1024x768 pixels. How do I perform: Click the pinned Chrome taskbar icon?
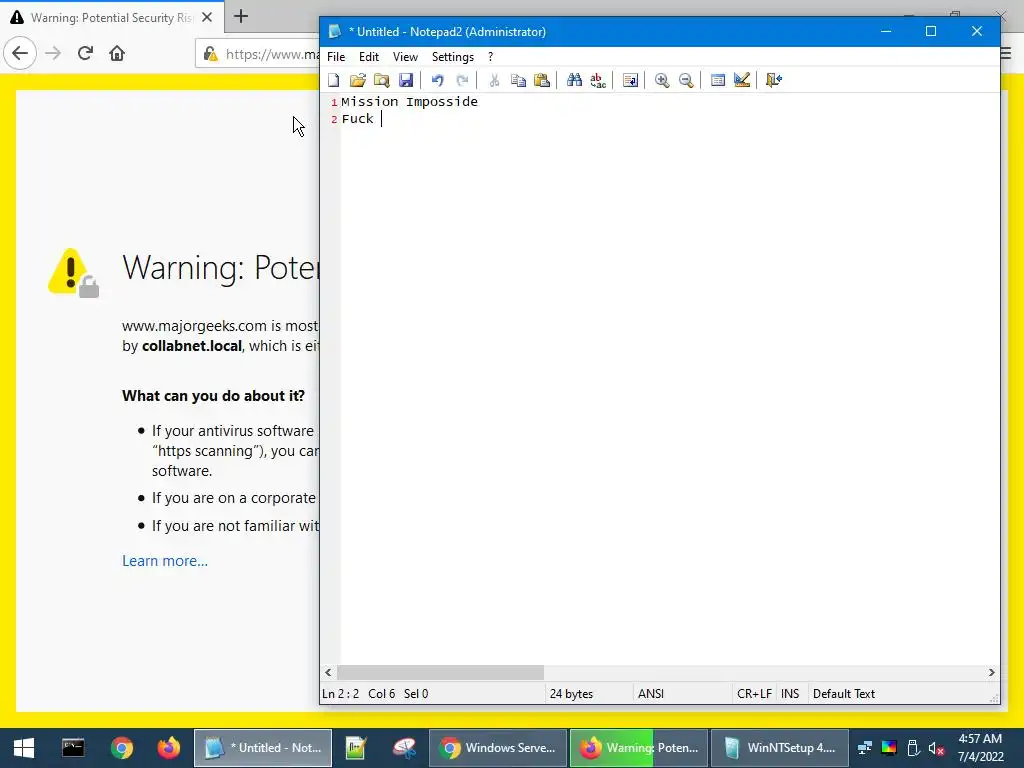pyautogui.click(x=121, y=748)
